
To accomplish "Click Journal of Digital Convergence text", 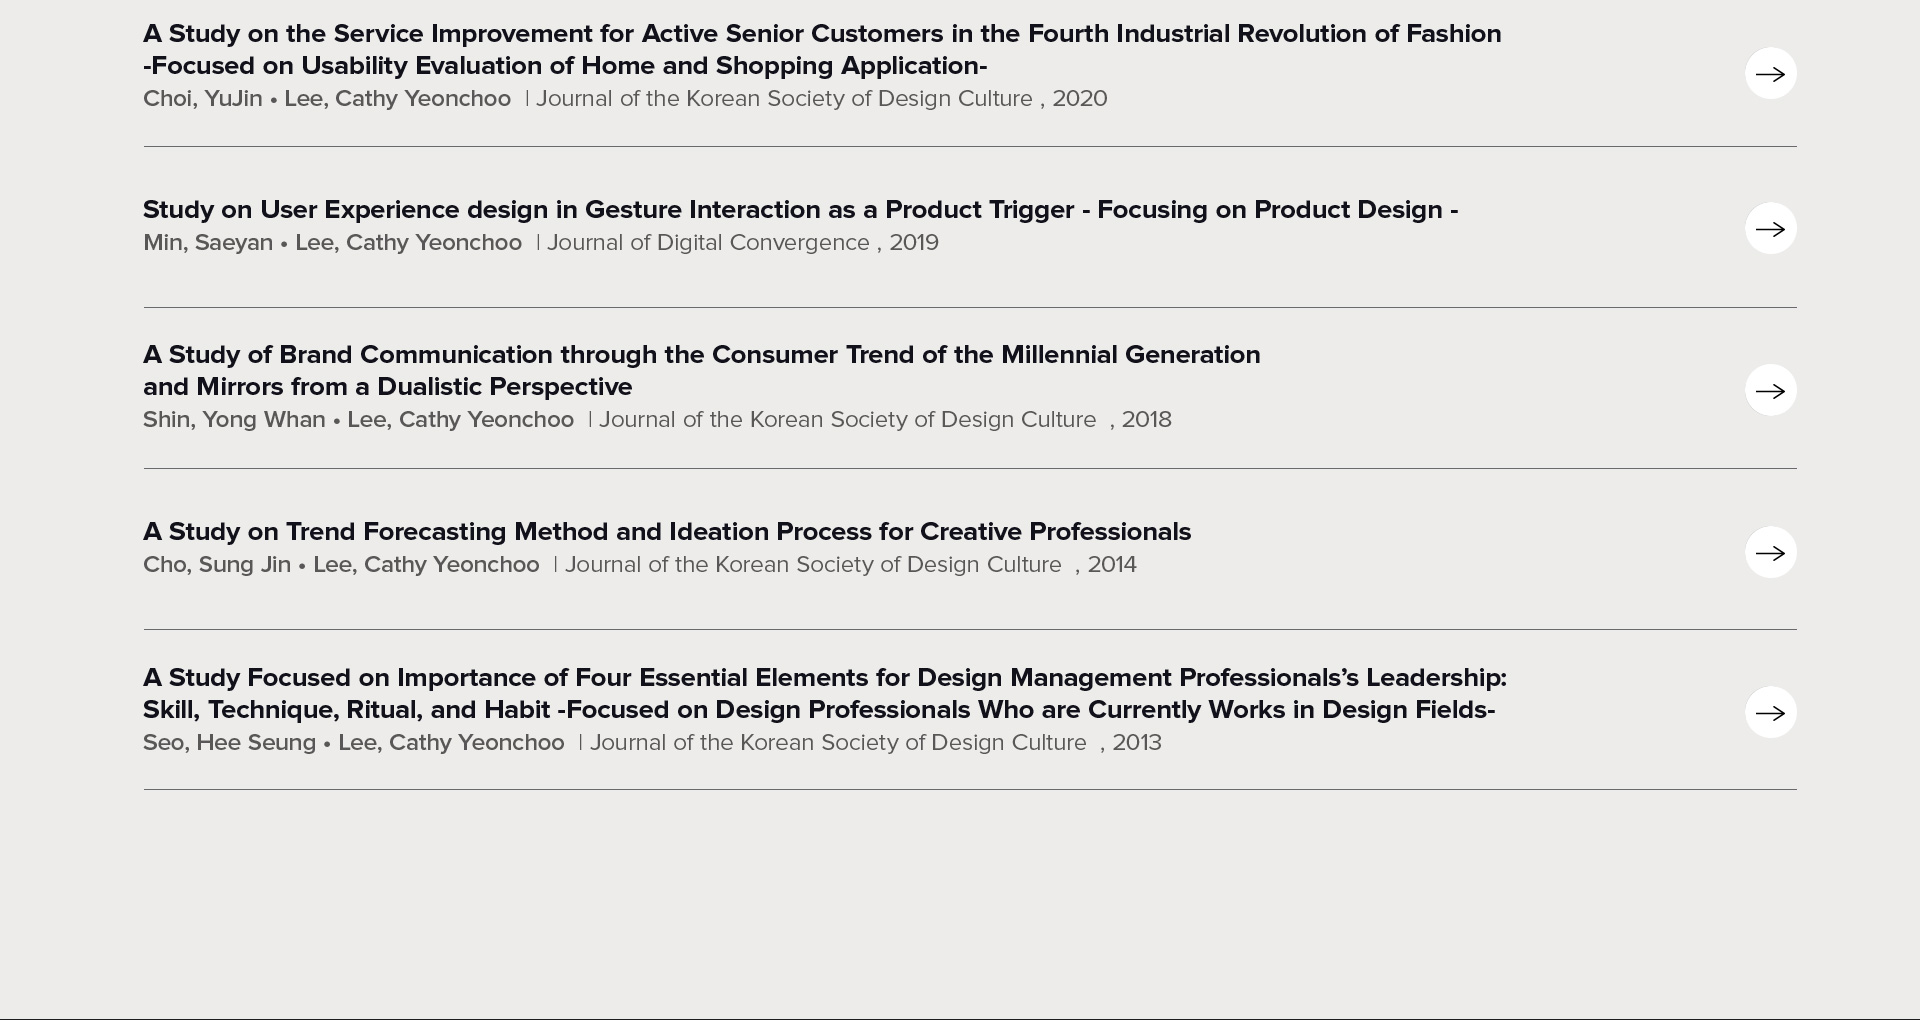I will (x=708, y=243).
